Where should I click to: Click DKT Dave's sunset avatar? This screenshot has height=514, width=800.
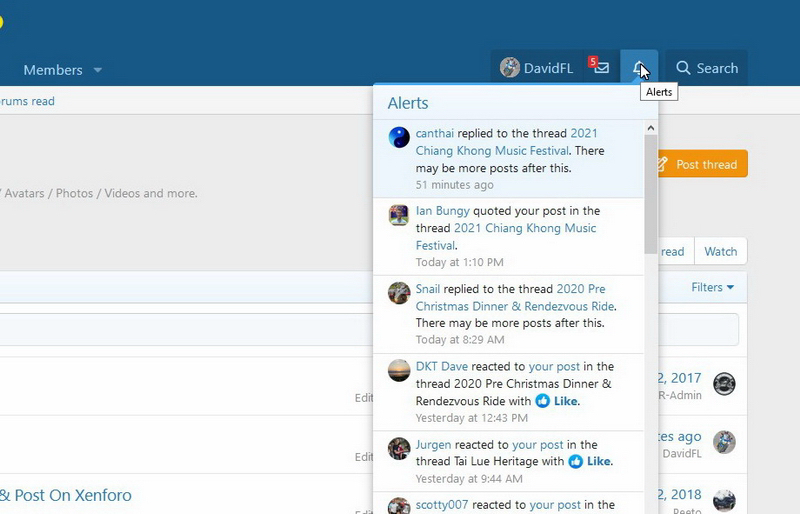coord(399,370)
